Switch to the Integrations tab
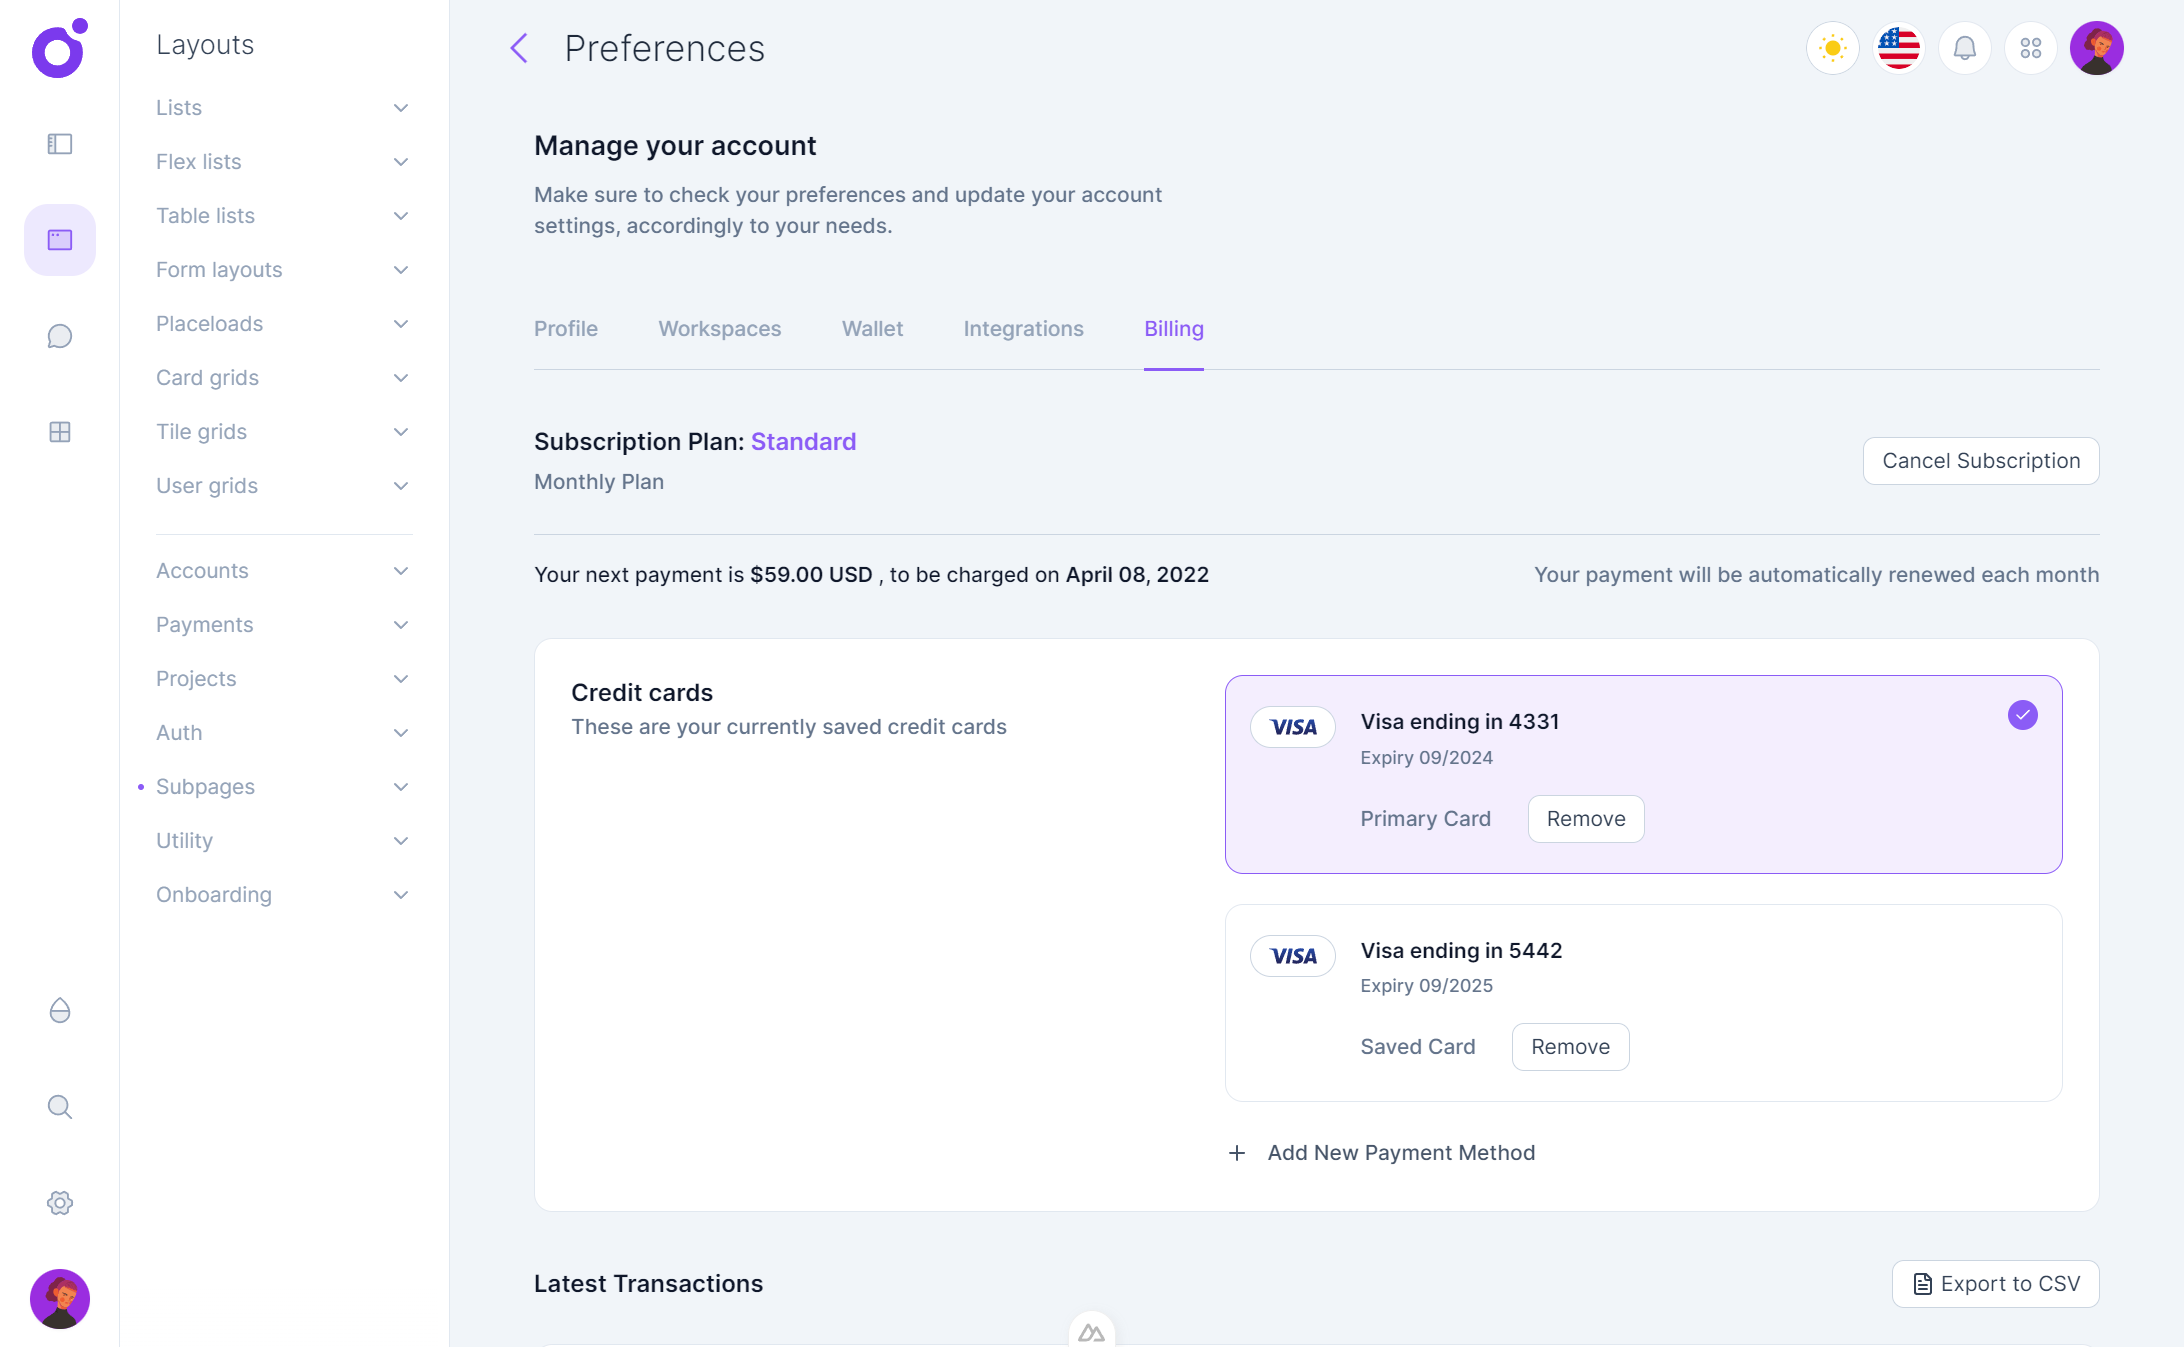2184x1347 pixels. tap(1023, 328)
